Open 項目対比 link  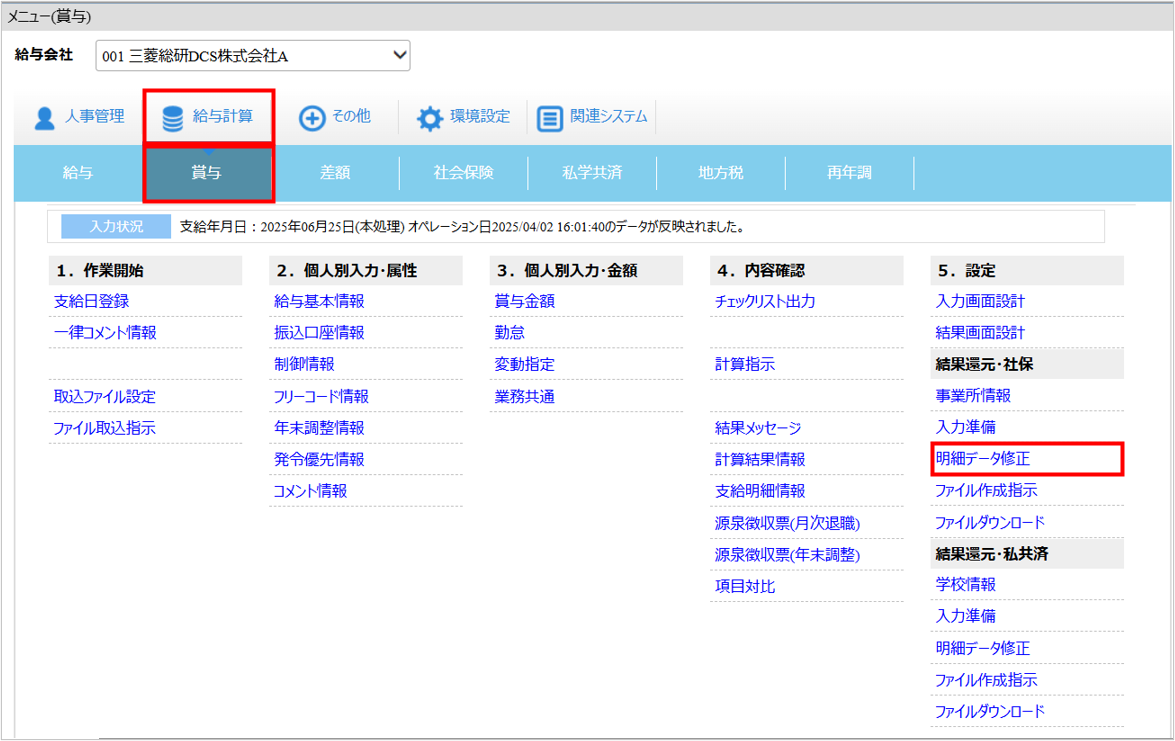pyautogui.click(x=745, y=586)
